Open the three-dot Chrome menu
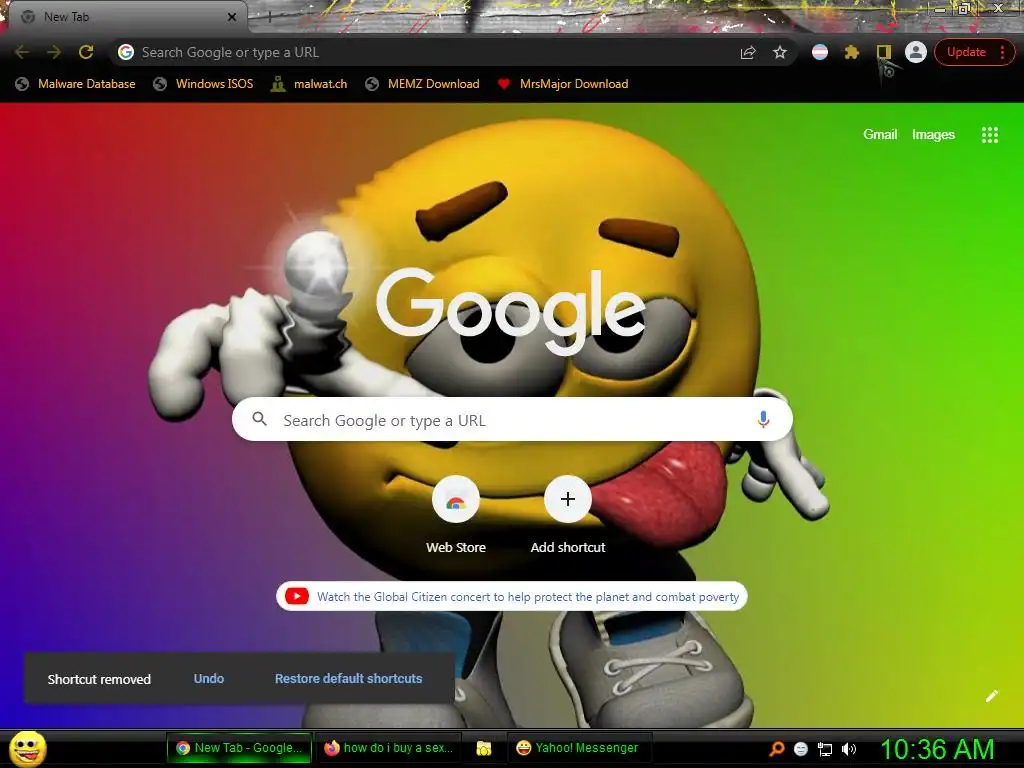Screen dimensions: 1024x768 tap(1002, 52)
